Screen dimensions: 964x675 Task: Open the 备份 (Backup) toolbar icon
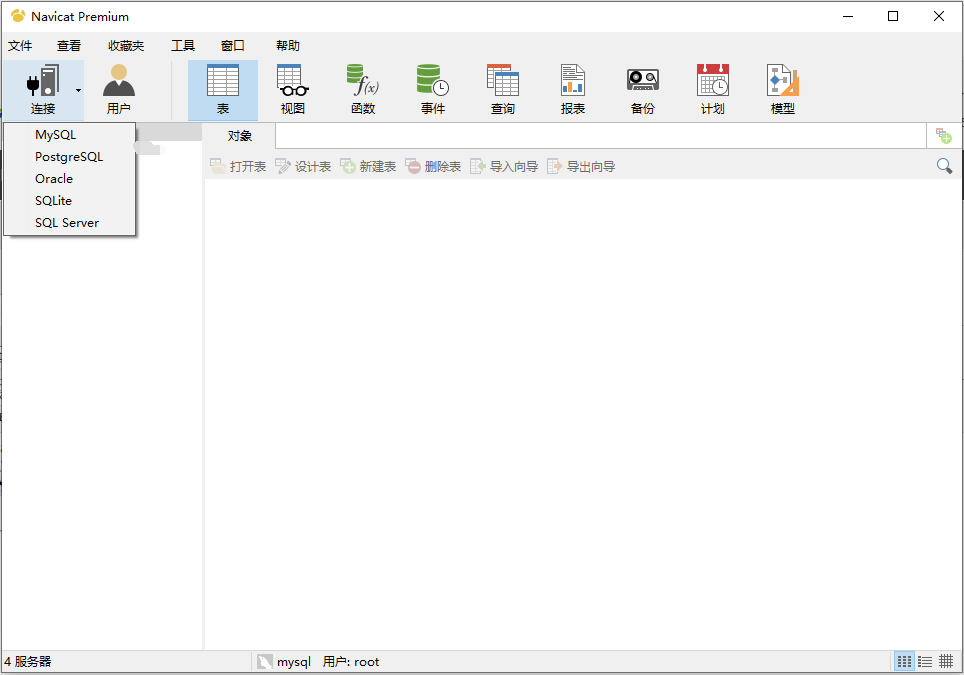click(x=643, y=90)
